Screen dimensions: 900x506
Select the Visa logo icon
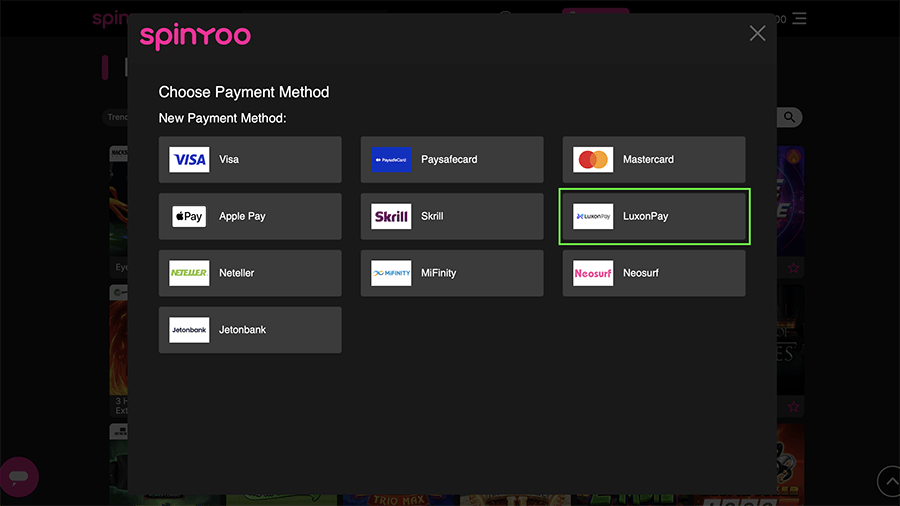[189, 159]
